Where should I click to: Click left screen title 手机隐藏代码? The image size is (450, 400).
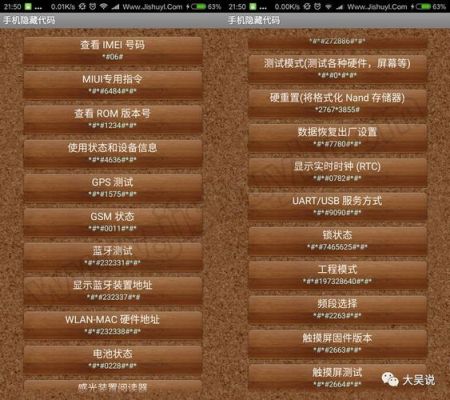click(29, 20)
